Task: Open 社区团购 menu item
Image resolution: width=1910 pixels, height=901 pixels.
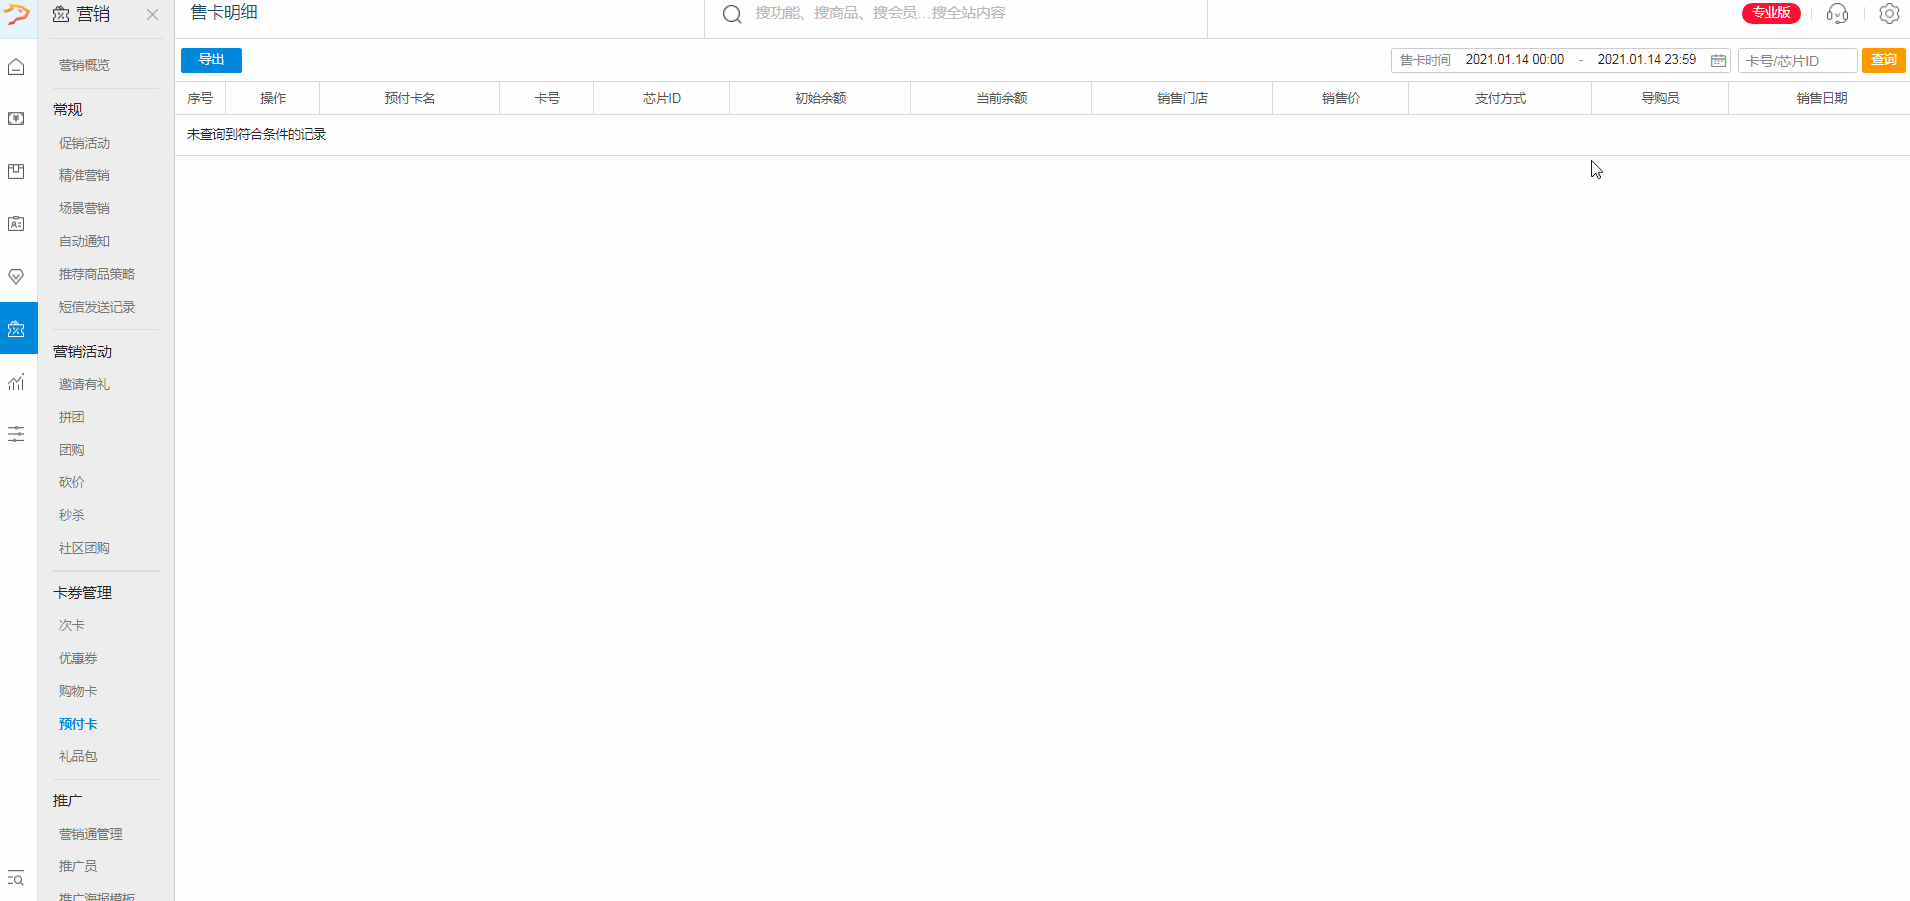Action: click(x=84, y=548)
